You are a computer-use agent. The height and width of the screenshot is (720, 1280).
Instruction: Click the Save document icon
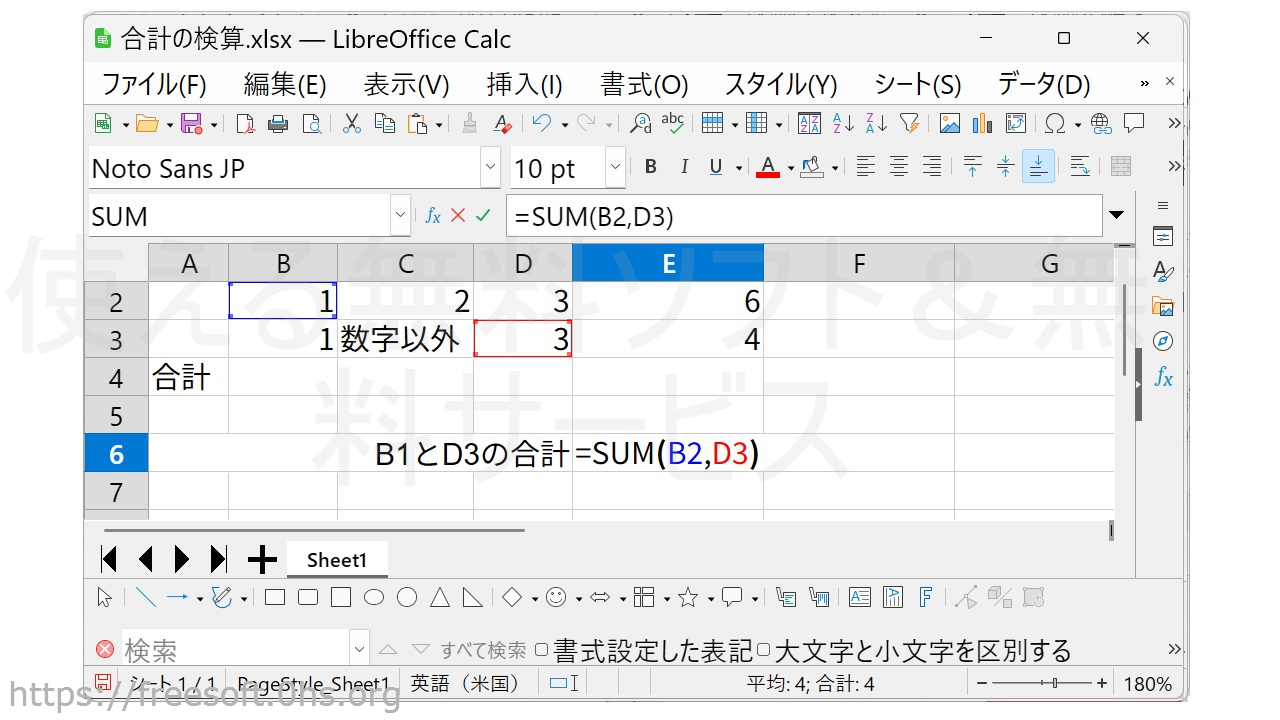tap(190, 124)
